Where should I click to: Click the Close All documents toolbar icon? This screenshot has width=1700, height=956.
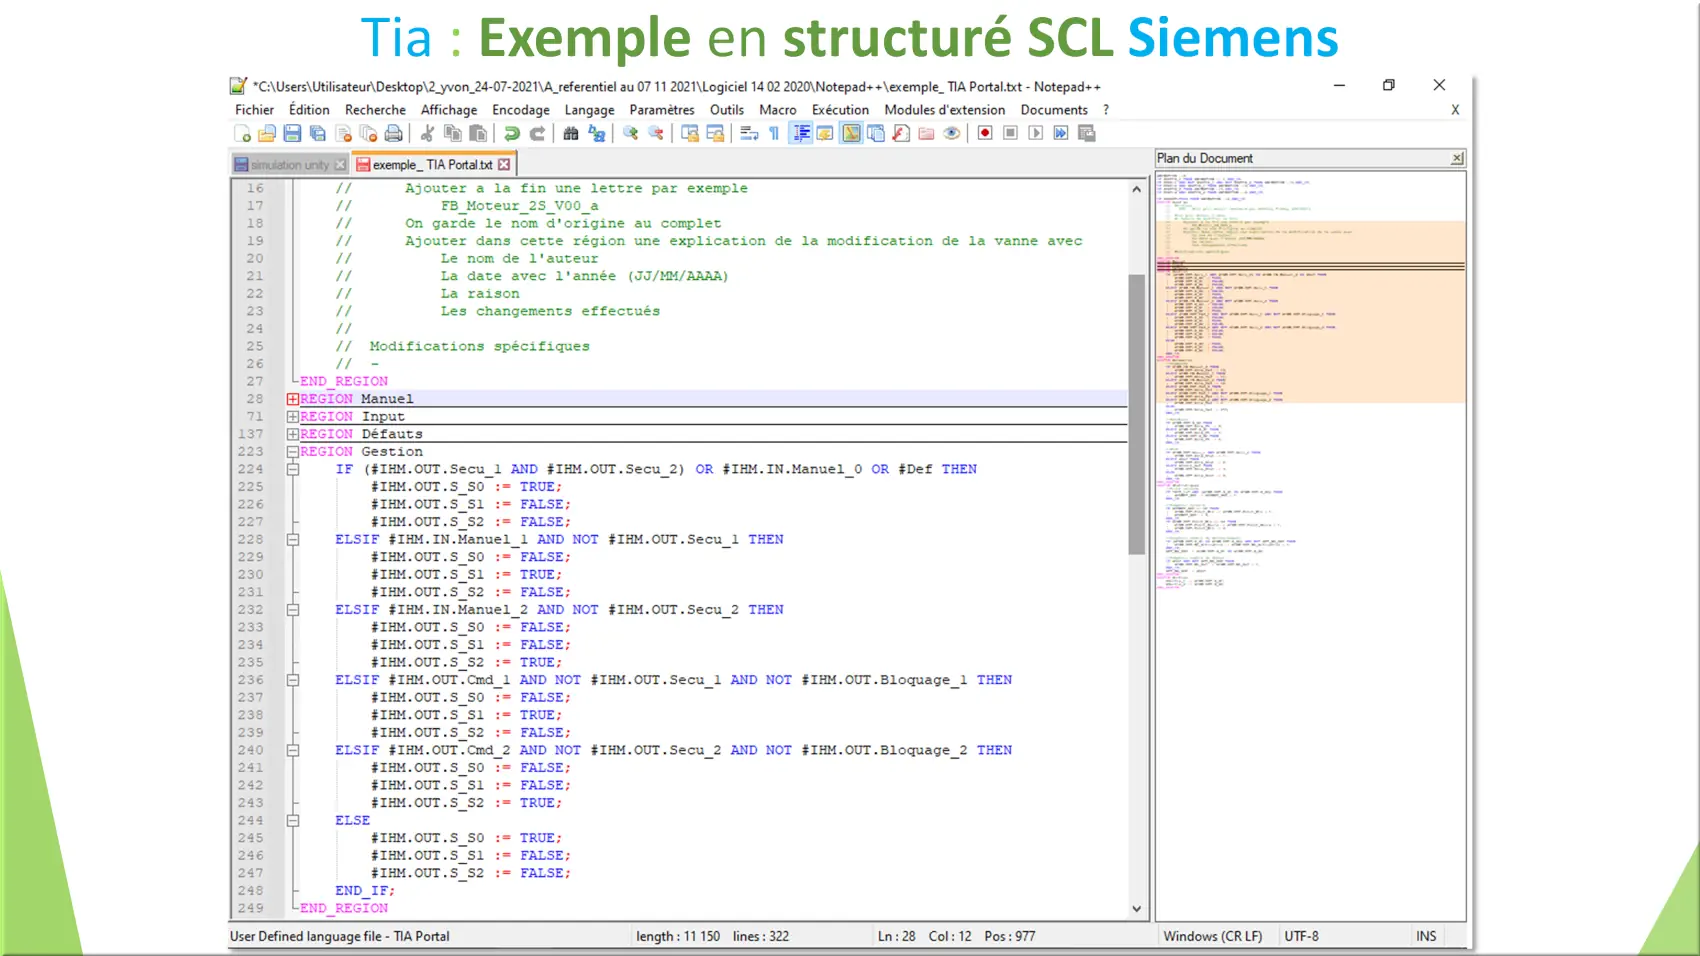pyautogui.click(x=368, y=133)
